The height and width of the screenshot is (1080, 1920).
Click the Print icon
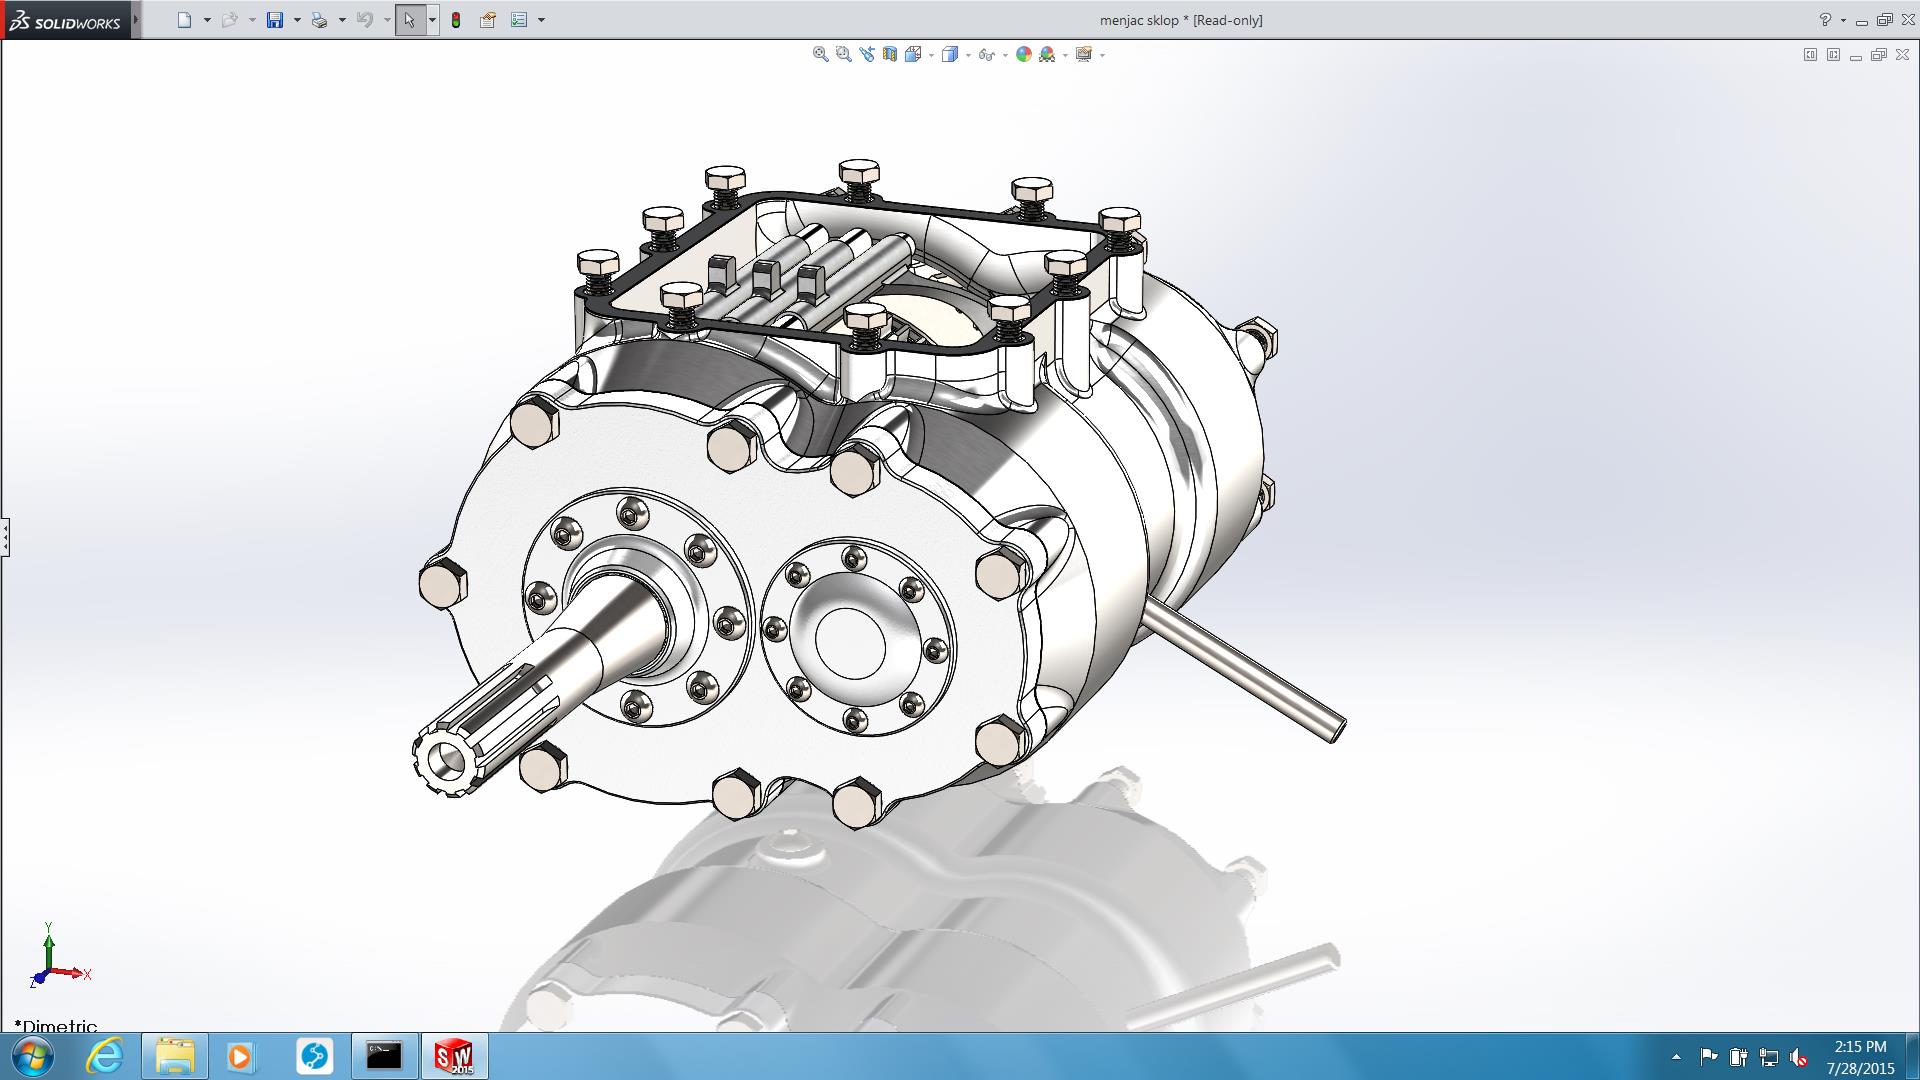click(319, 20)
